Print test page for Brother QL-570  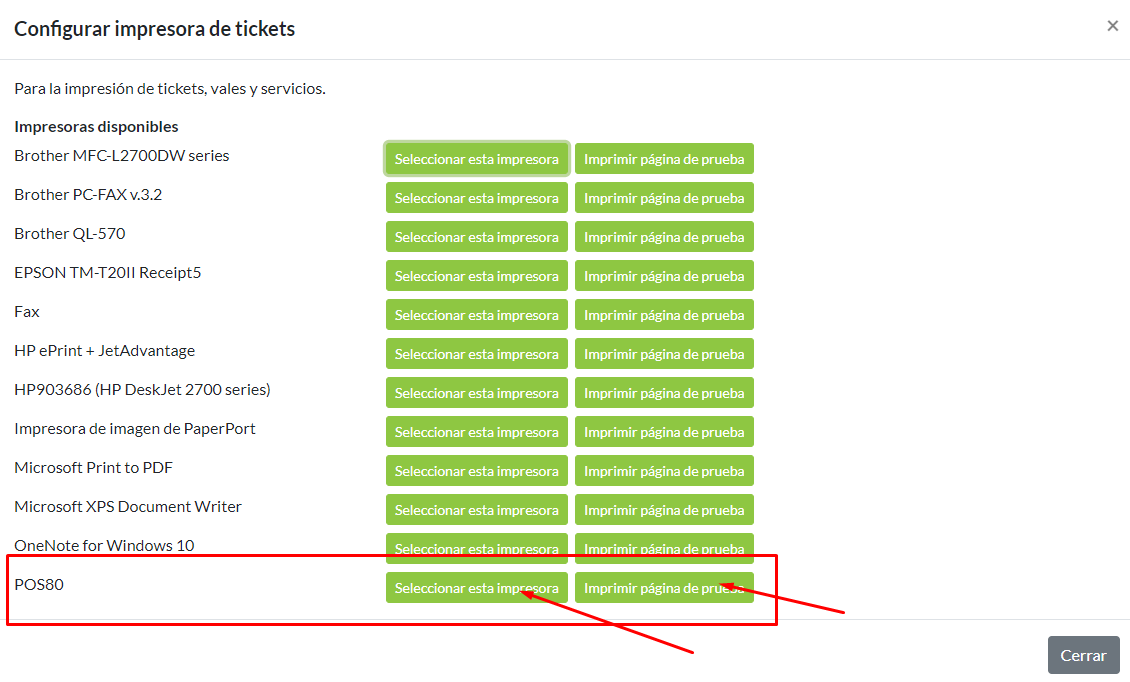point(664,237)
